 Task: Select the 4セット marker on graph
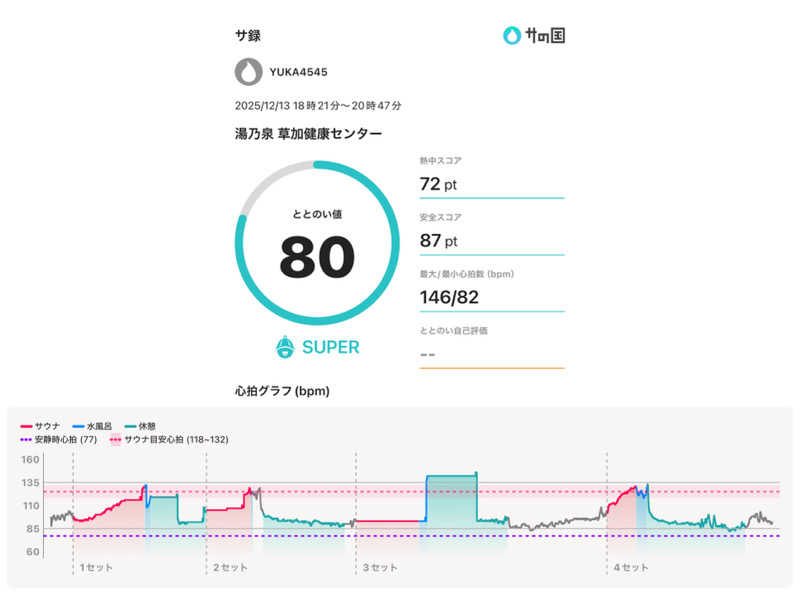pyautogui.click(x=630, y=567)
